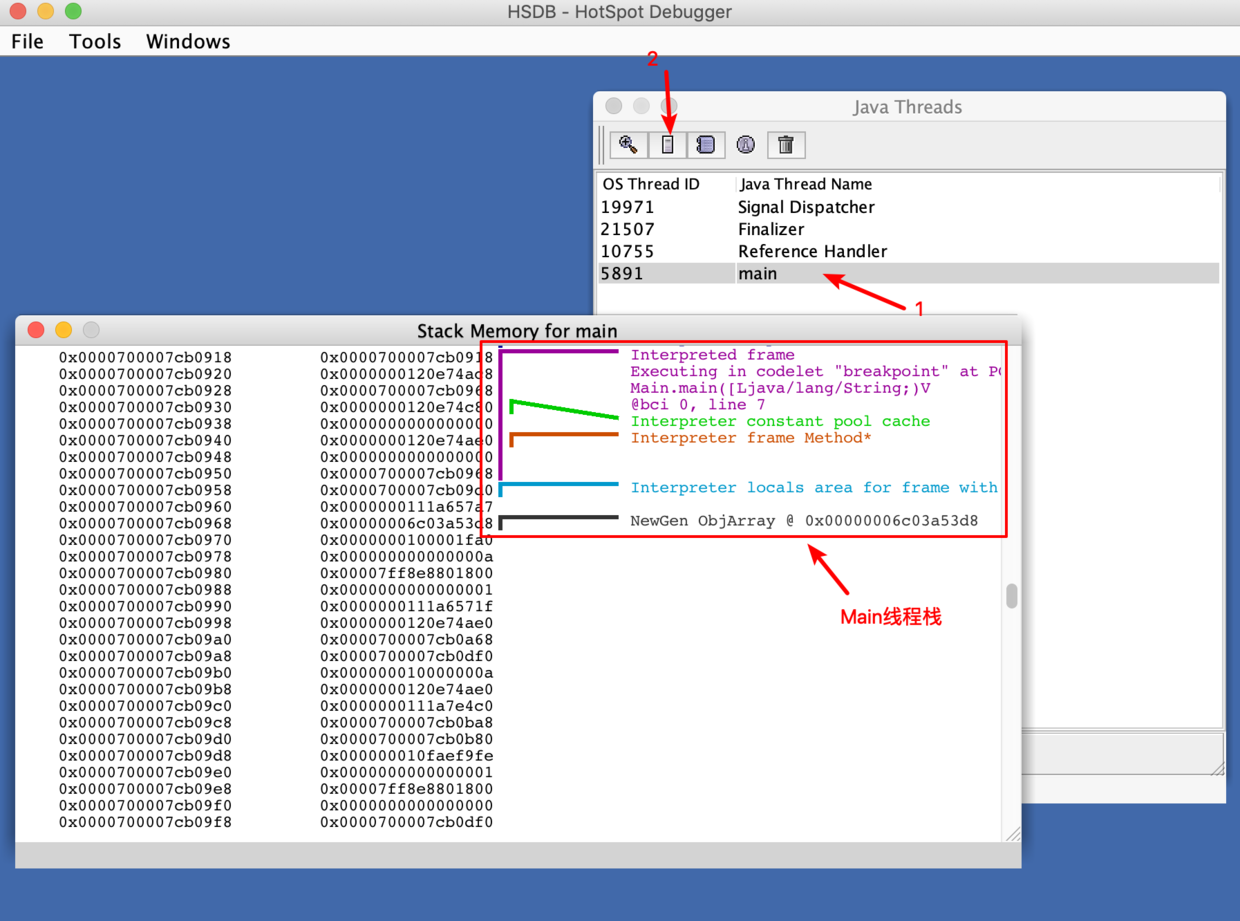Select the main thread row
The width and height of the screenshot is (1240, 921).
point(757,273)
